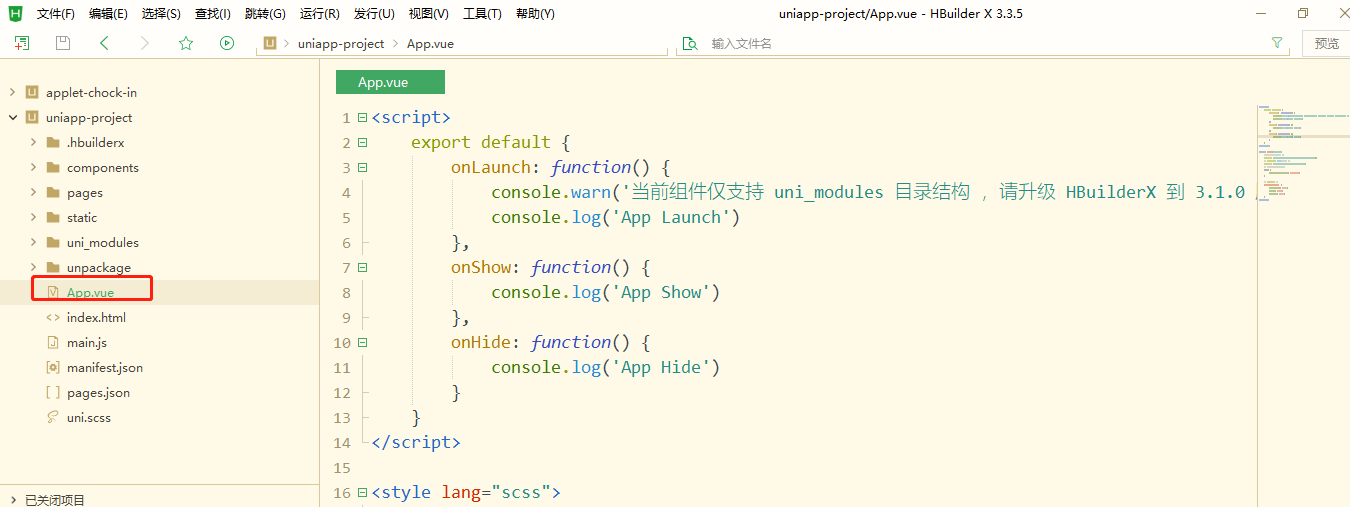Expand the uni_modules folder arrow
Image resolution: width=1350 pixels, height=507 pixels.
tap(33, 243)
